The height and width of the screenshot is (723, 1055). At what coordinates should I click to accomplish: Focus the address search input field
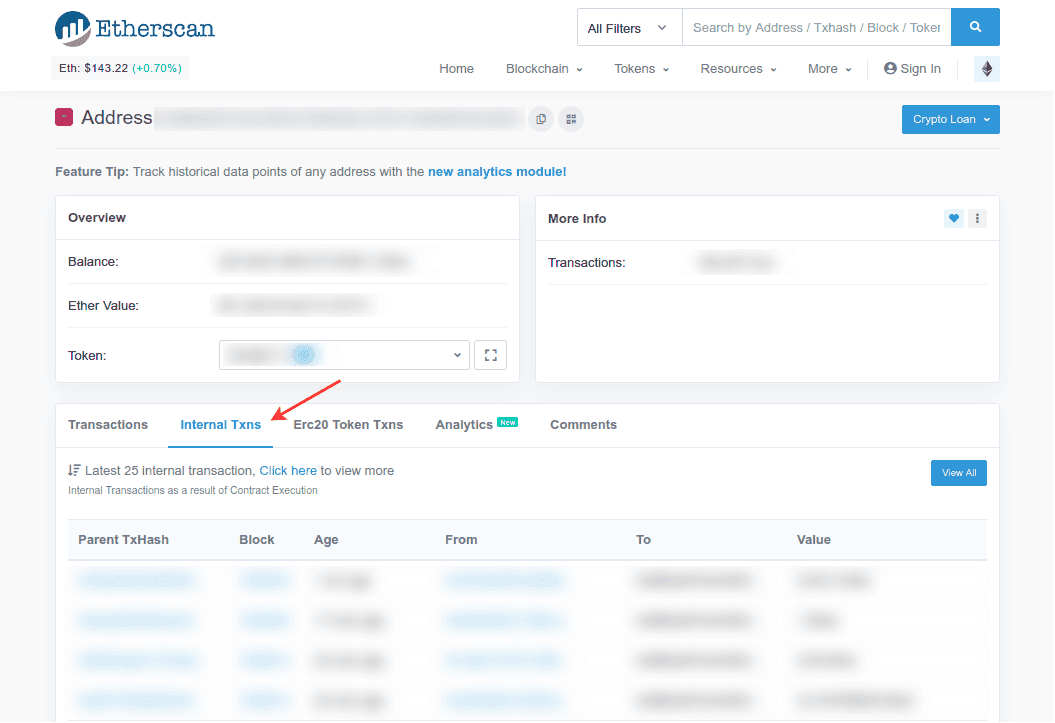(x=816, y=28)
